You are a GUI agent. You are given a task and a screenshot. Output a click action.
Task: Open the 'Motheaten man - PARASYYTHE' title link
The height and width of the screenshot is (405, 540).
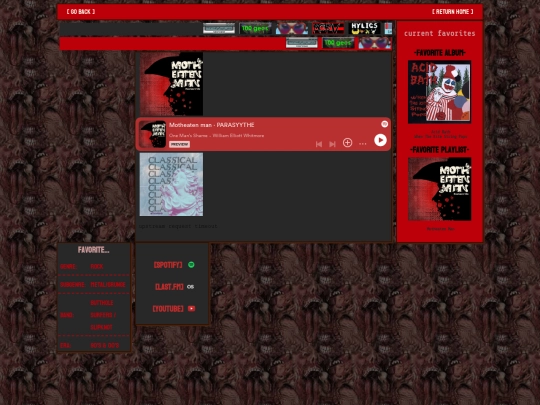pyautogui.click(x=211, y=125)
